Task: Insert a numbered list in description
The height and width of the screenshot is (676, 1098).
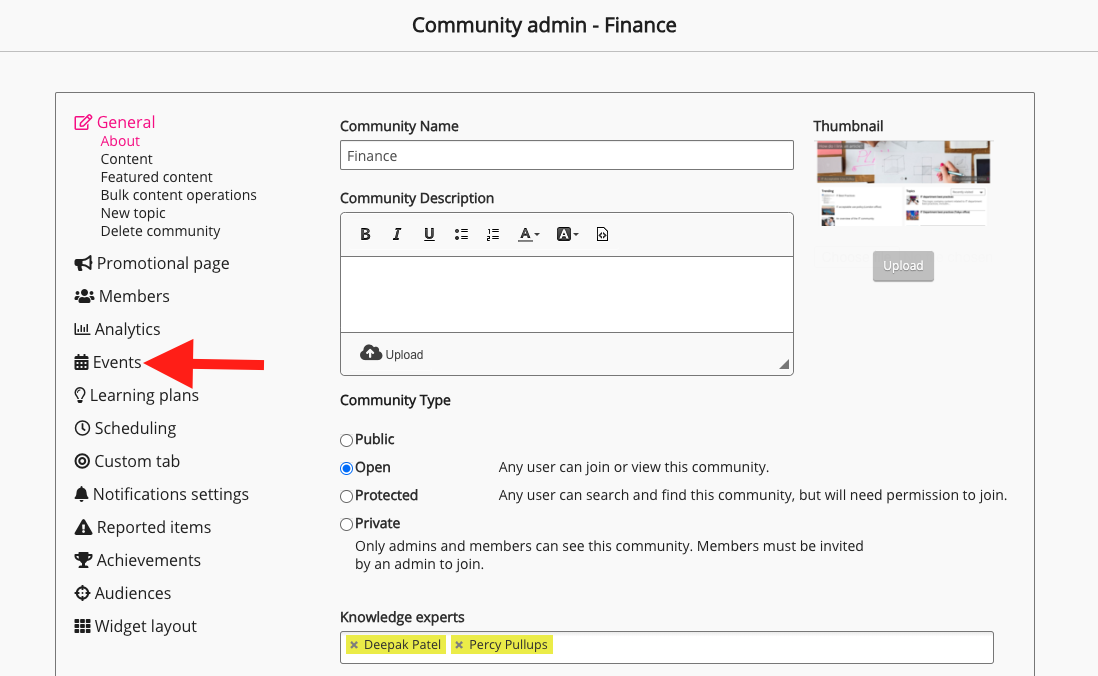Action: coord(492,235)
